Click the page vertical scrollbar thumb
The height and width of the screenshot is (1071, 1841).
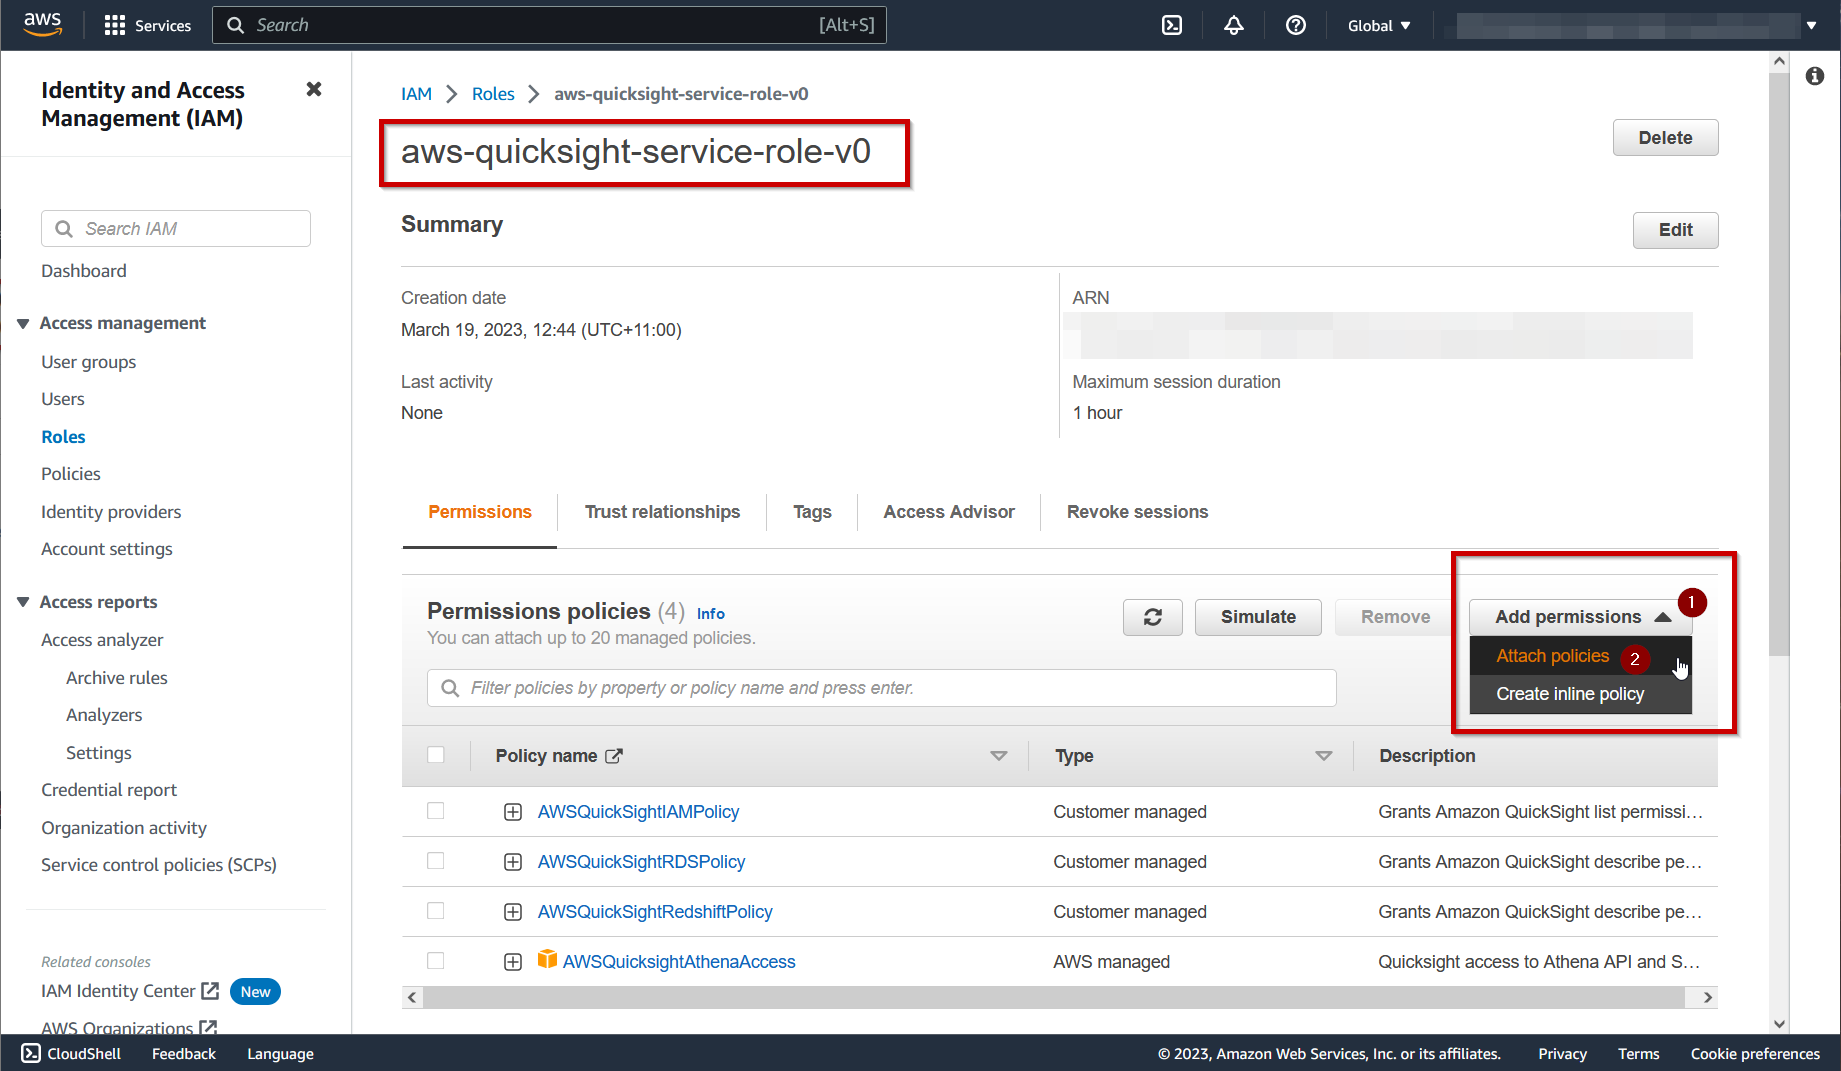pos(1778,363)
